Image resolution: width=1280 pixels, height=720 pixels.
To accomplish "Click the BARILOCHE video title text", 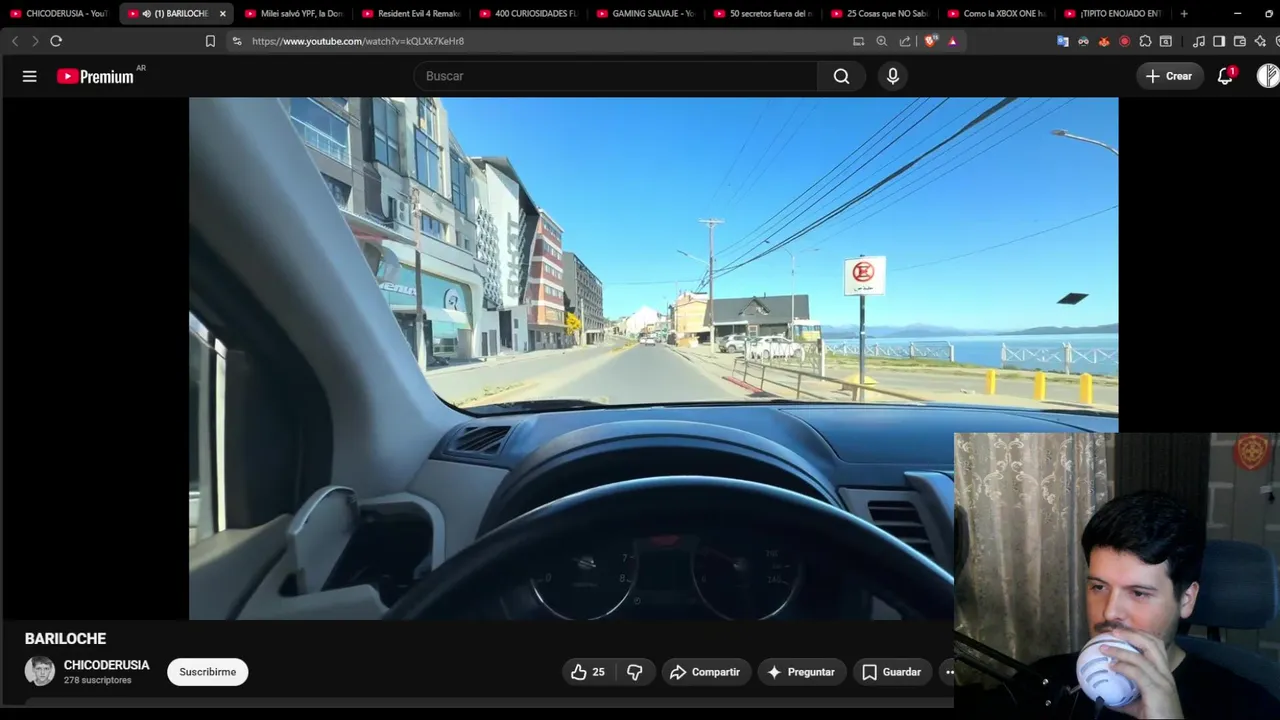I will coord(65,638).
